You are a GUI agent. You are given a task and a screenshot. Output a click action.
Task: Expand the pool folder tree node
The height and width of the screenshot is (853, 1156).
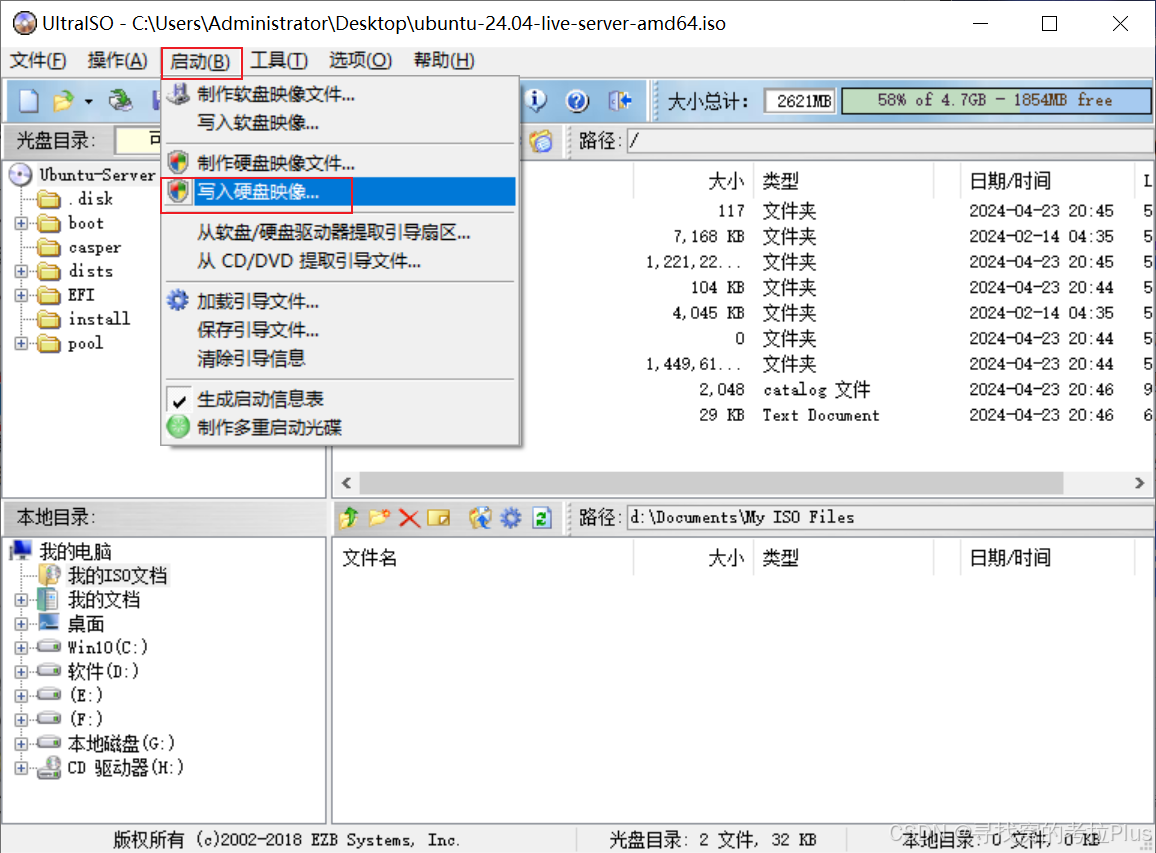tap(21, 344)
